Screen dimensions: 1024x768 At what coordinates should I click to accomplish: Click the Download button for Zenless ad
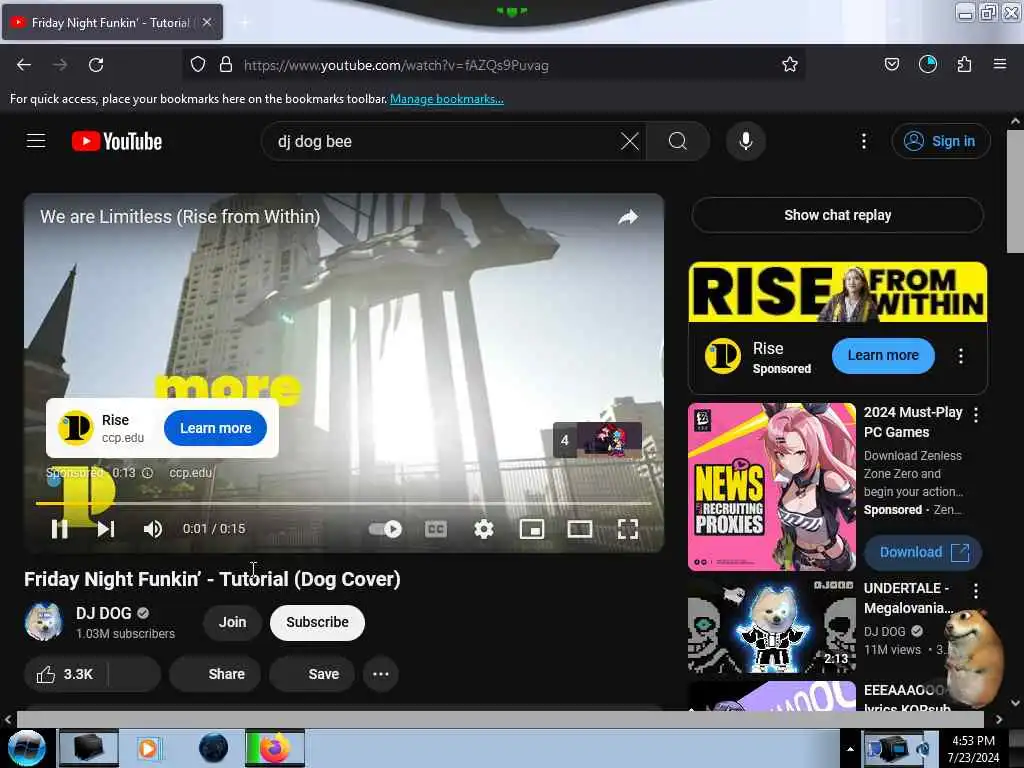tap(923, 552)
